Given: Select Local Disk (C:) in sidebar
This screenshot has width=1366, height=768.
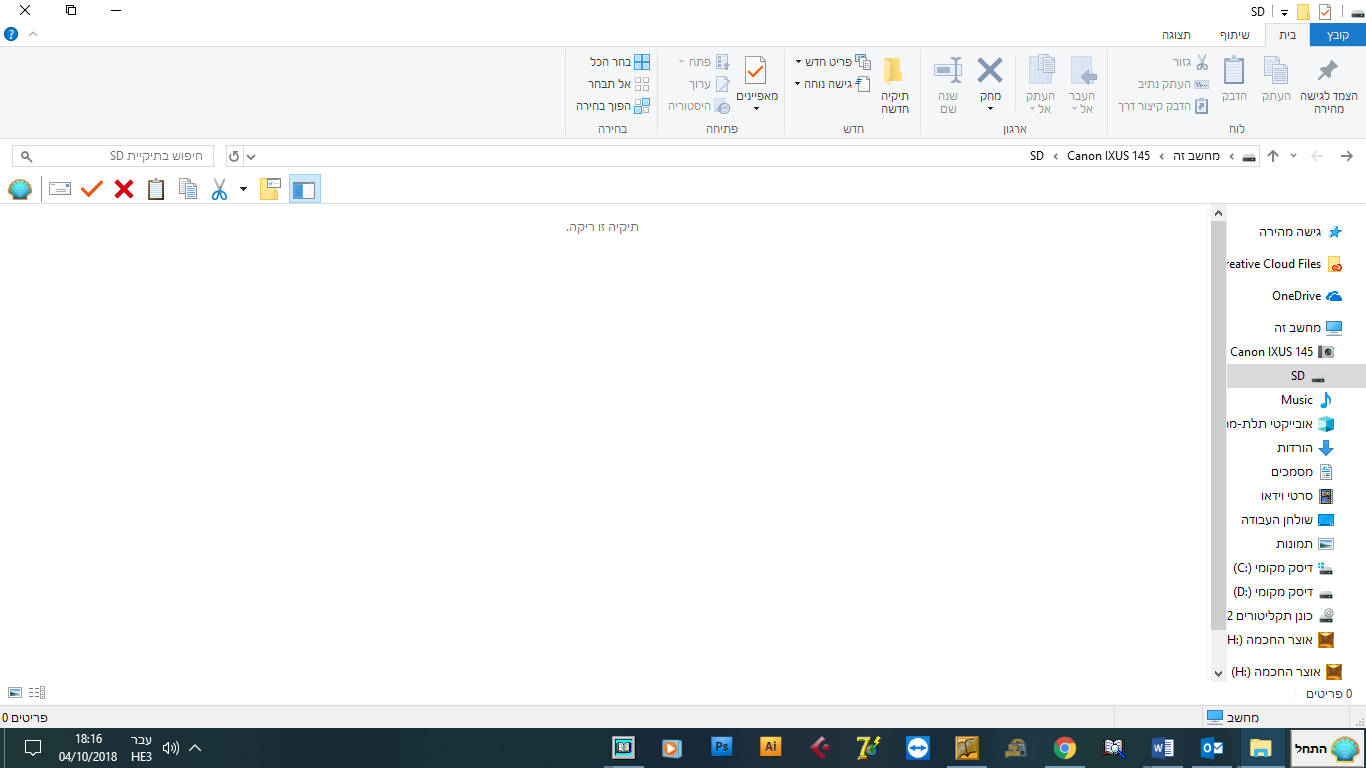Looking at the screenshot, I should 1284,568.
